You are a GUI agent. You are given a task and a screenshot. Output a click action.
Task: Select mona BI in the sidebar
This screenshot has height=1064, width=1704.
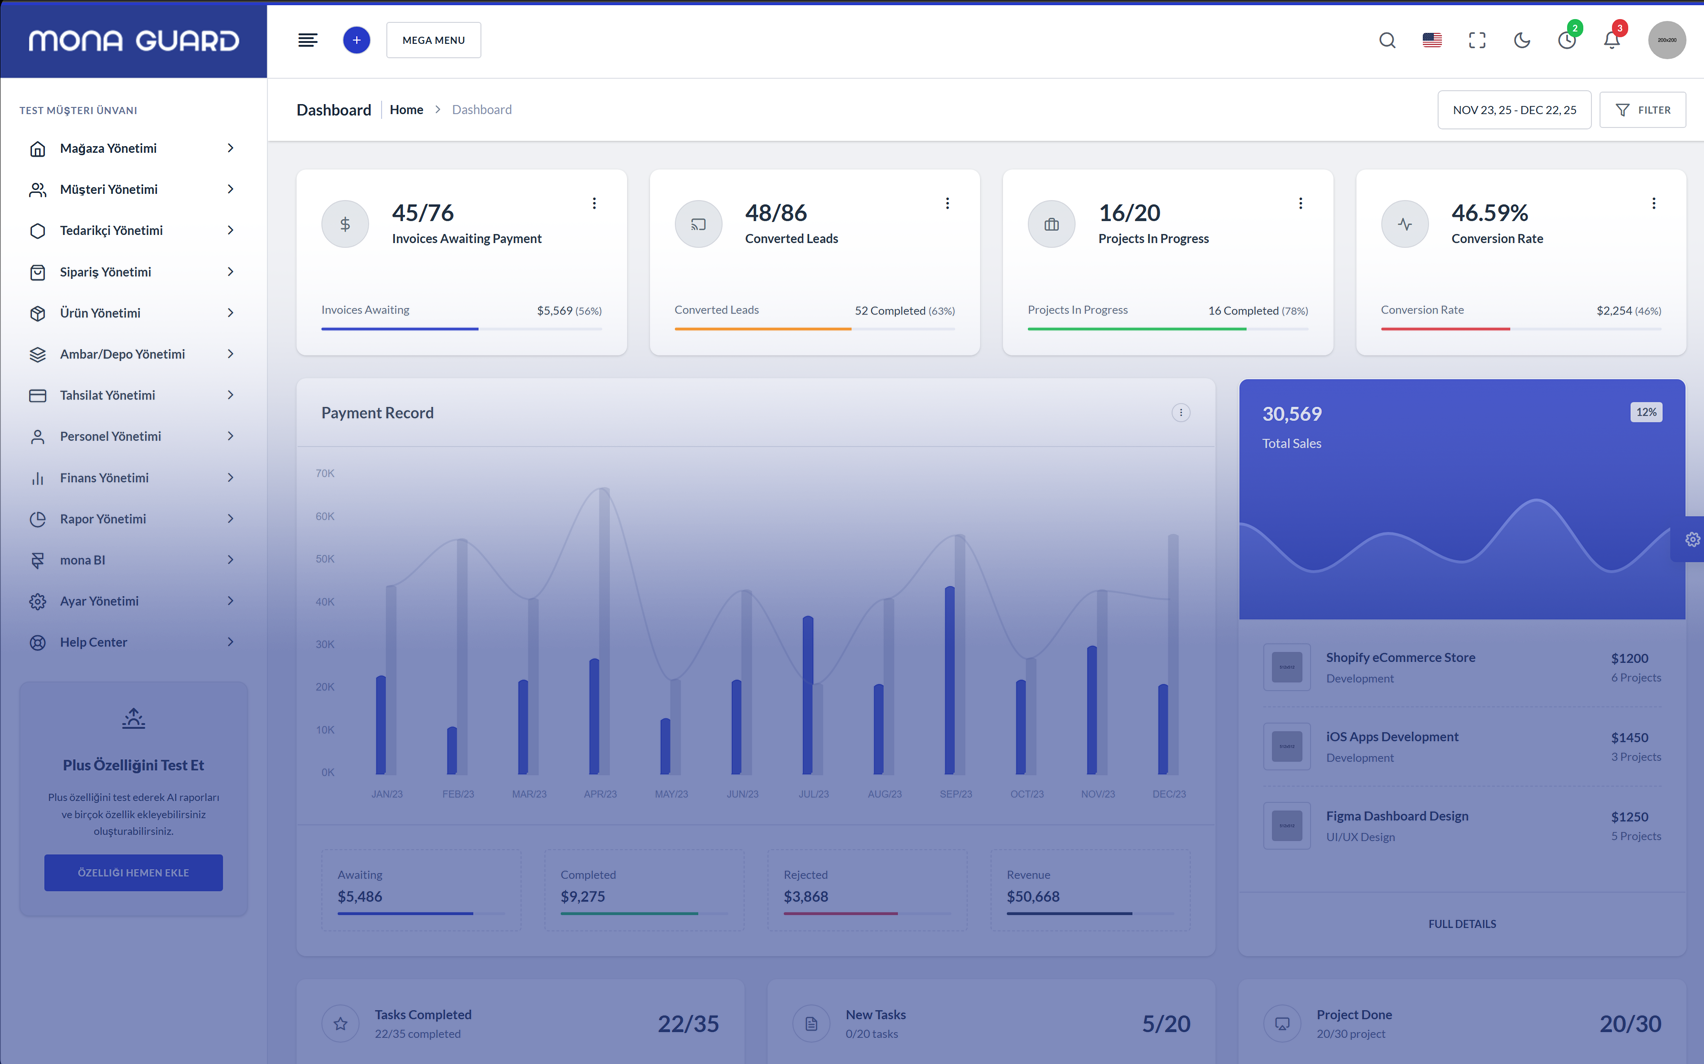(133, 560)
